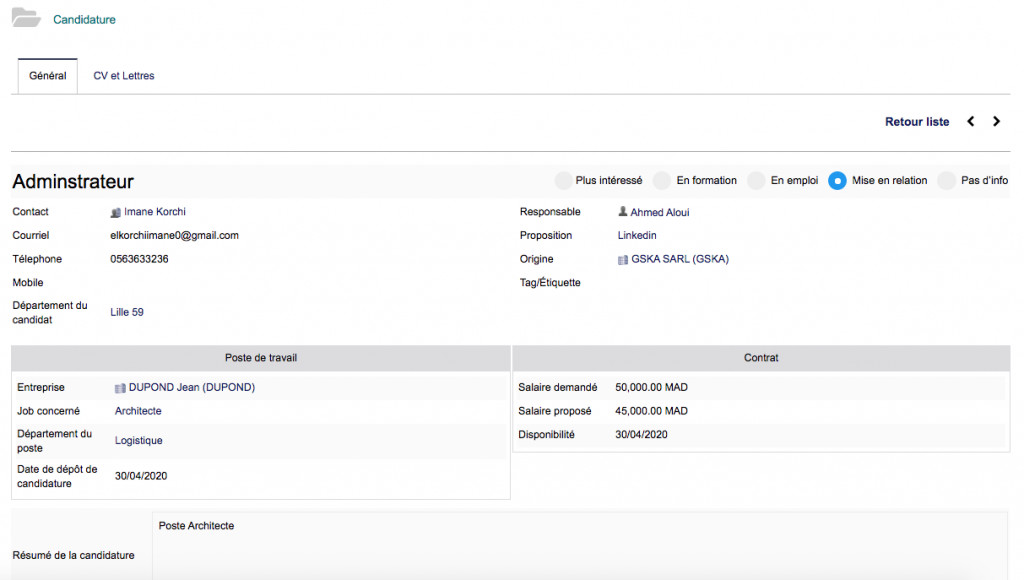Open the GSKA SARL (GSKA) origin link
Viewport: 1024px width, 580px height.
click(x=680, y=260)
